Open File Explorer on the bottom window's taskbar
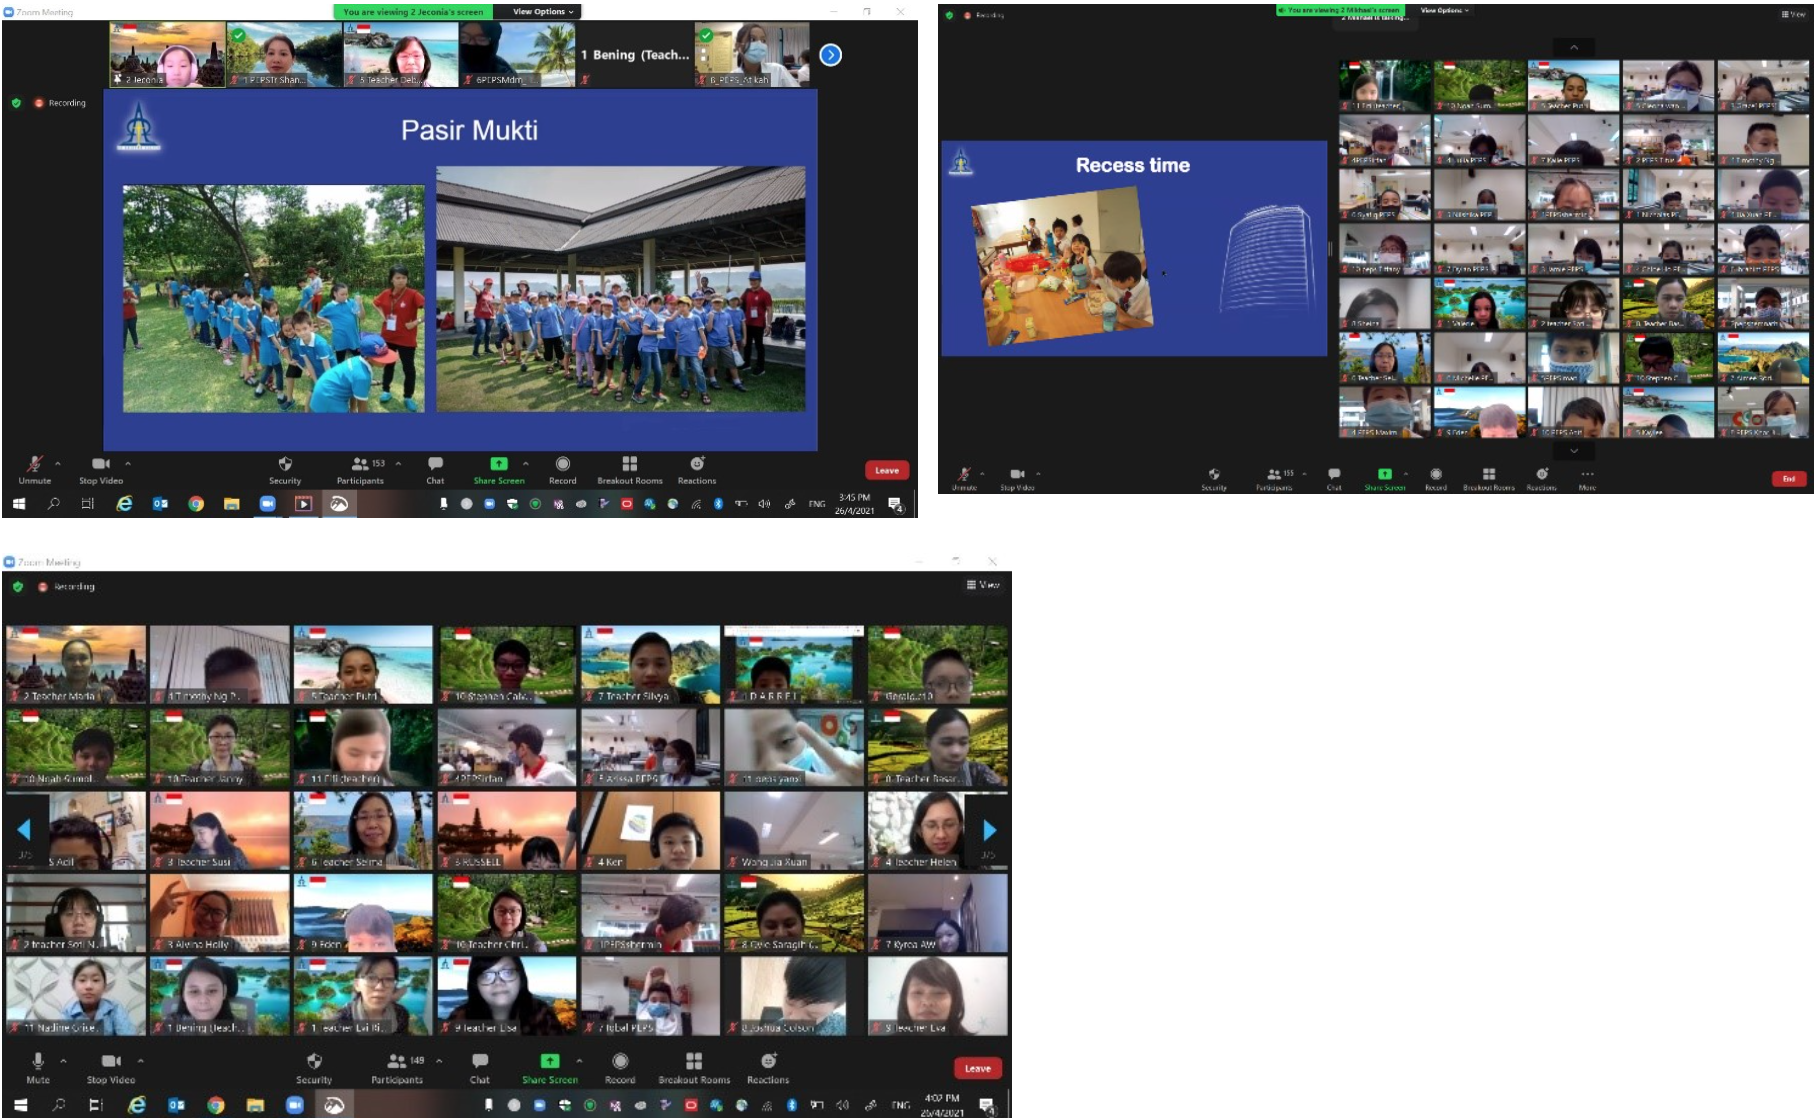Image resolution: width=1815 pixels, height=1118 pixels. tap(255, 1105)
